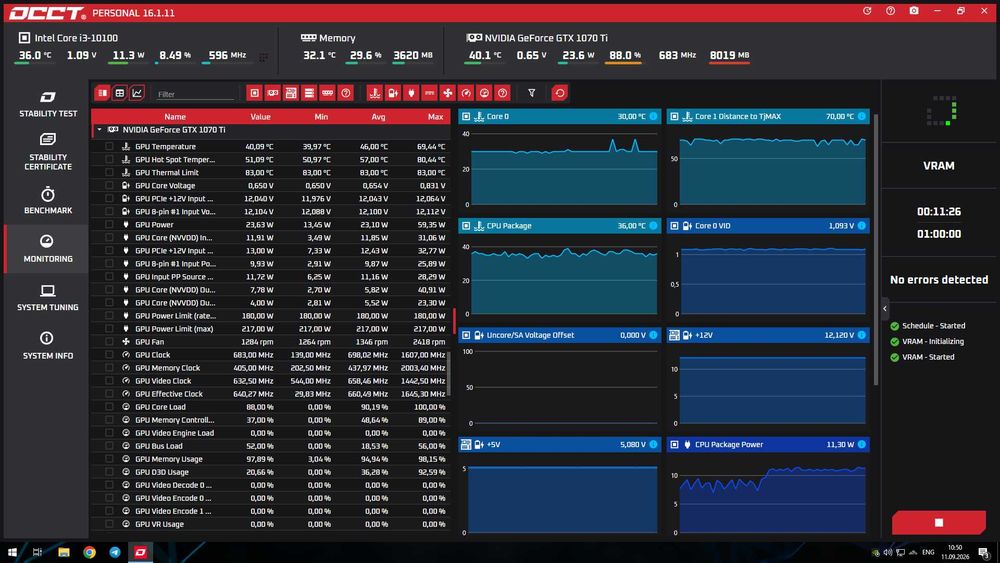Open the System Tuning section

pyautogui.click(x=48, y=298)
